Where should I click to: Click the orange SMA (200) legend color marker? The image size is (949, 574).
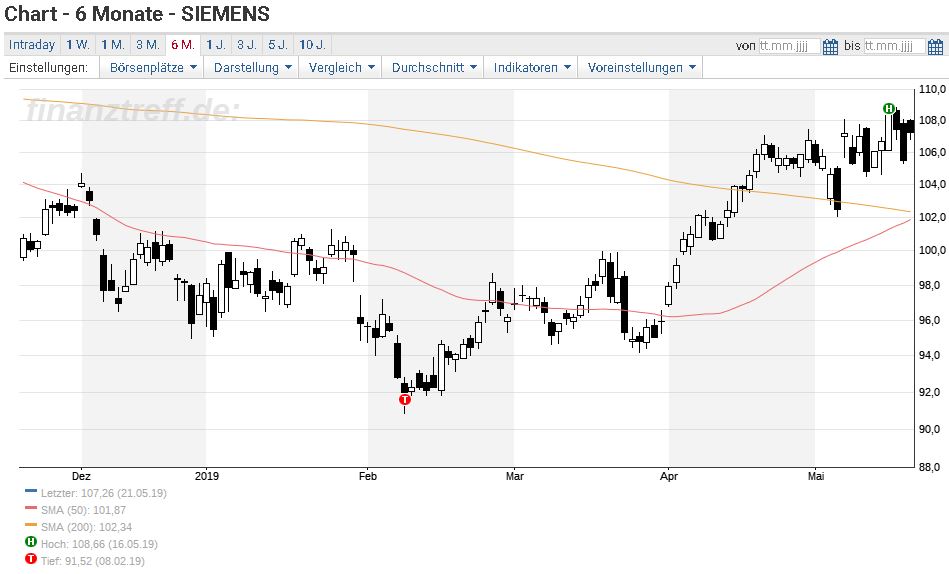[30, 525]
